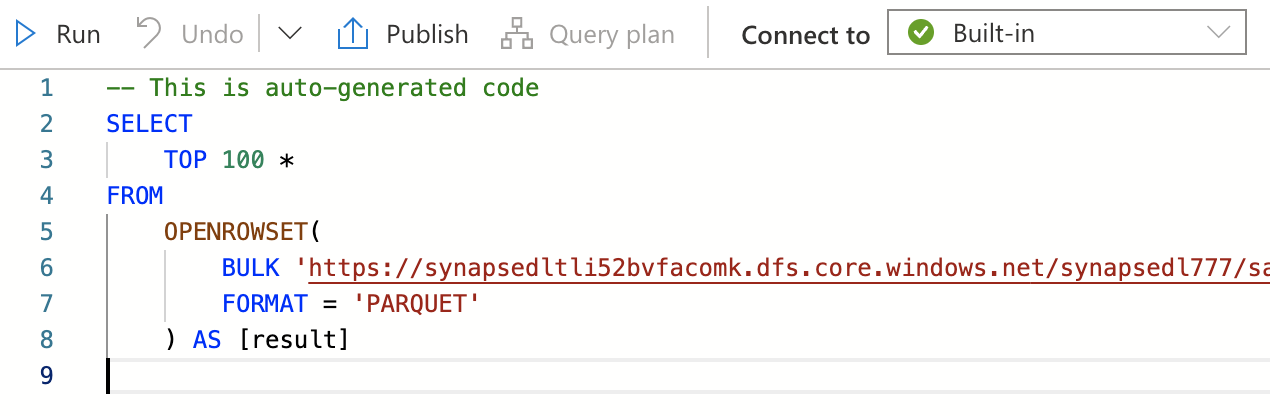Click the Query plan text label

point(612,34)
